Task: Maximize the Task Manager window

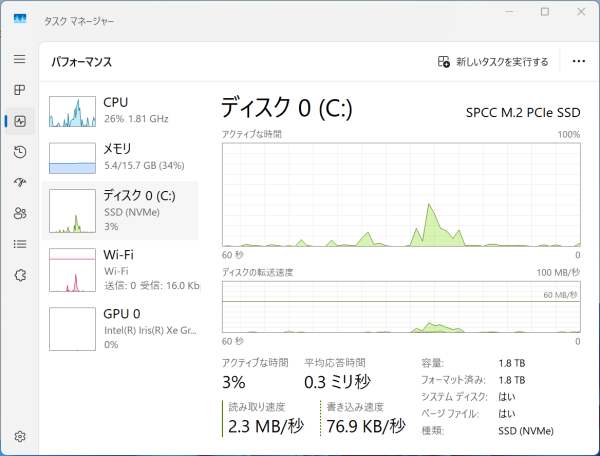Action: pyautogui.click(x=545, y=12)
